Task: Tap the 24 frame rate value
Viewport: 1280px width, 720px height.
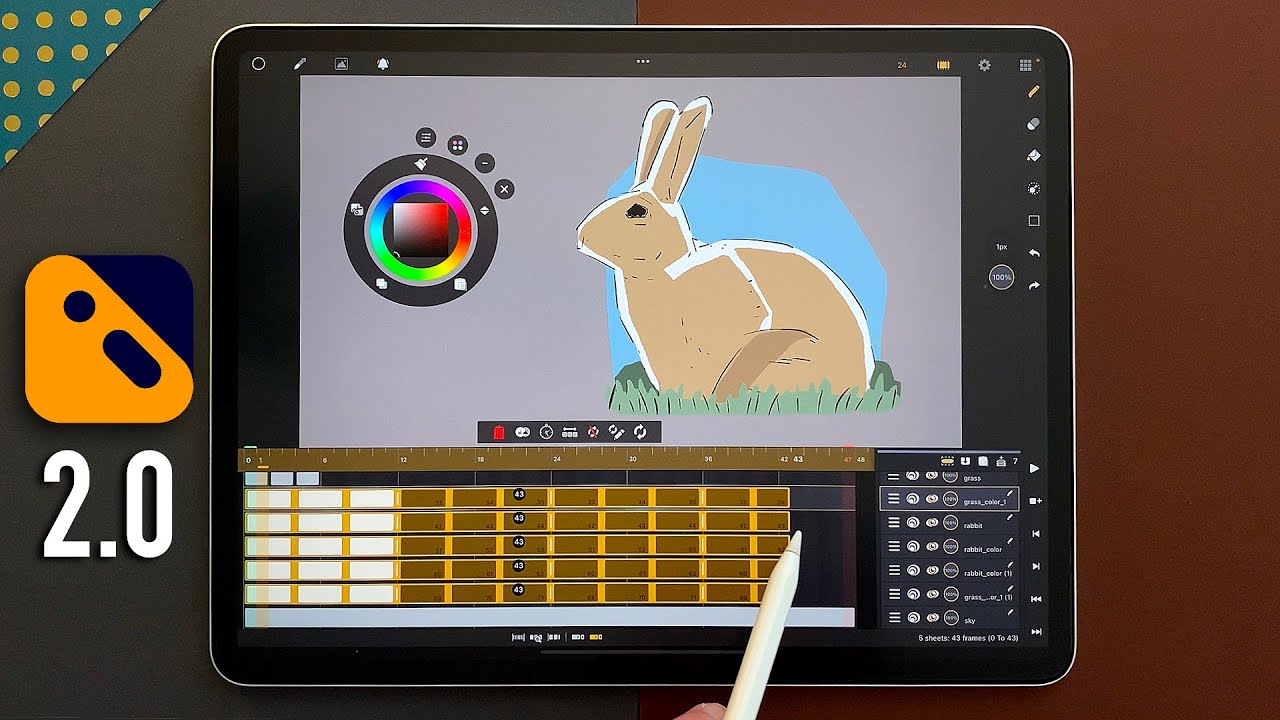Action: coord(902,65)
